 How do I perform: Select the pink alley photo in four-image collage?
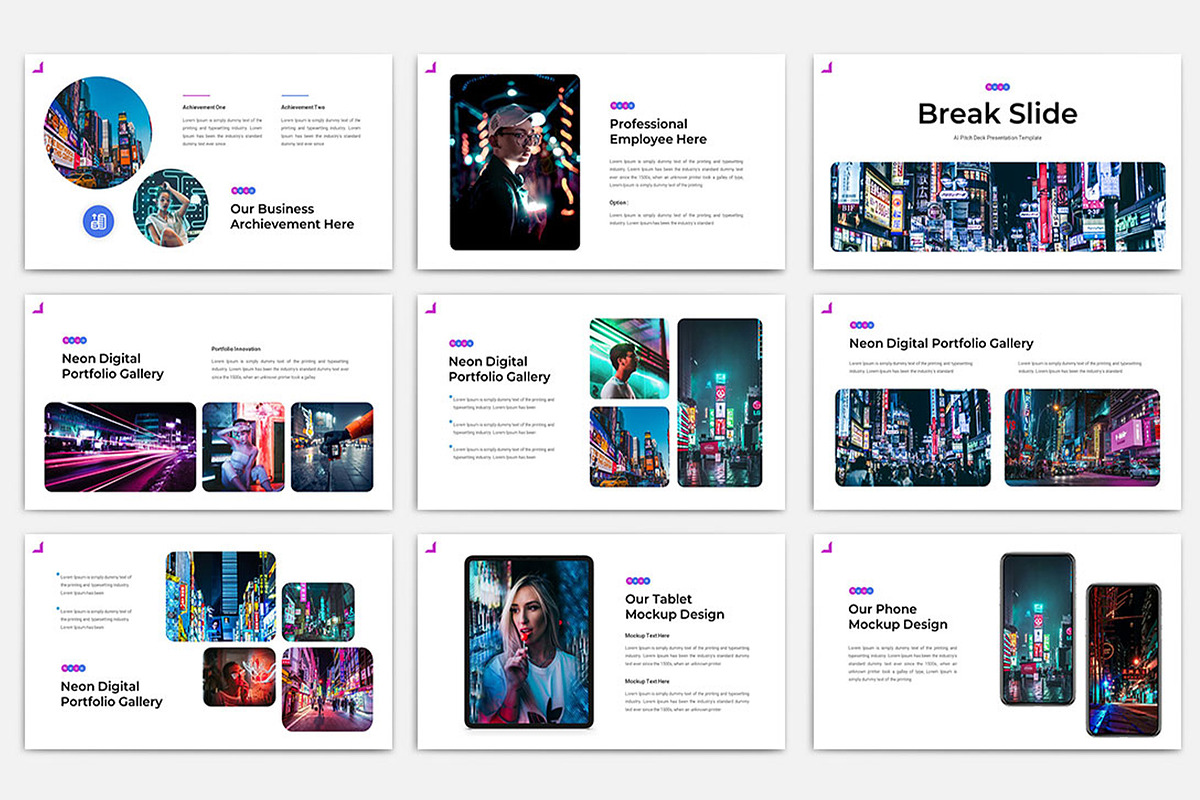click(328, 689)
